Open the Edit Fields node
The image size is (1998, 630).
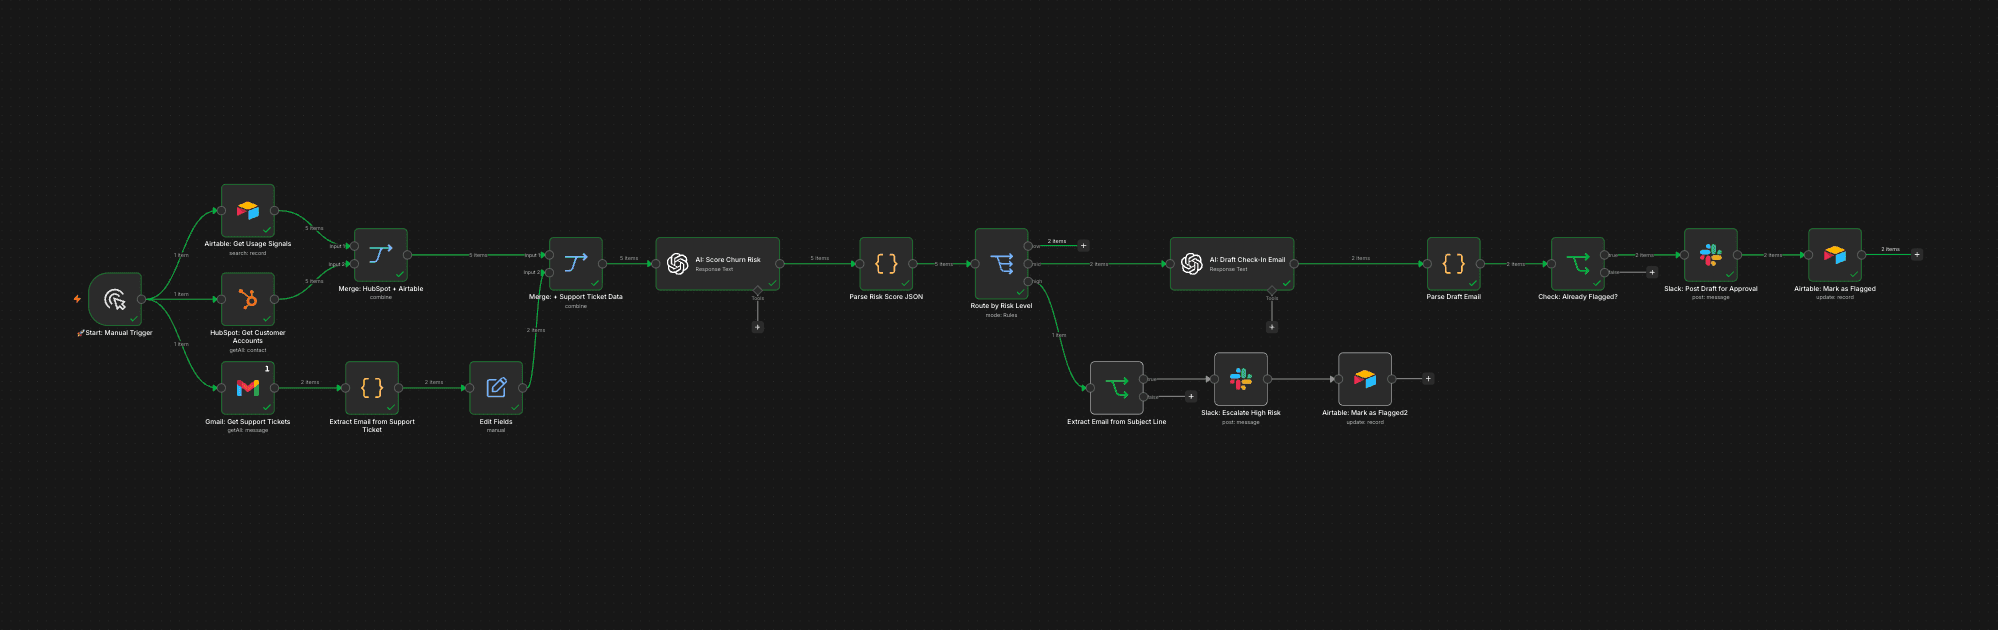pos(496,388)
